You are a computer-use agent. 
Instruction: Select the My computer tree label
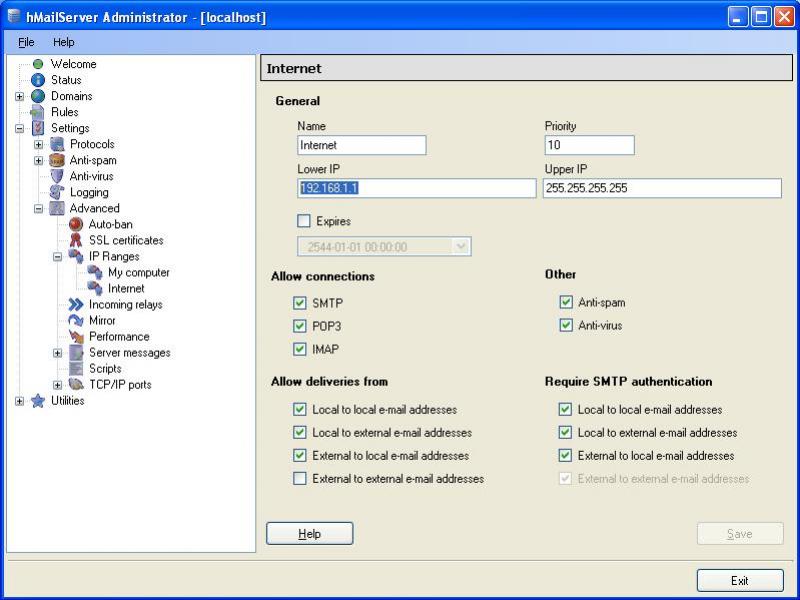point(139,272)
